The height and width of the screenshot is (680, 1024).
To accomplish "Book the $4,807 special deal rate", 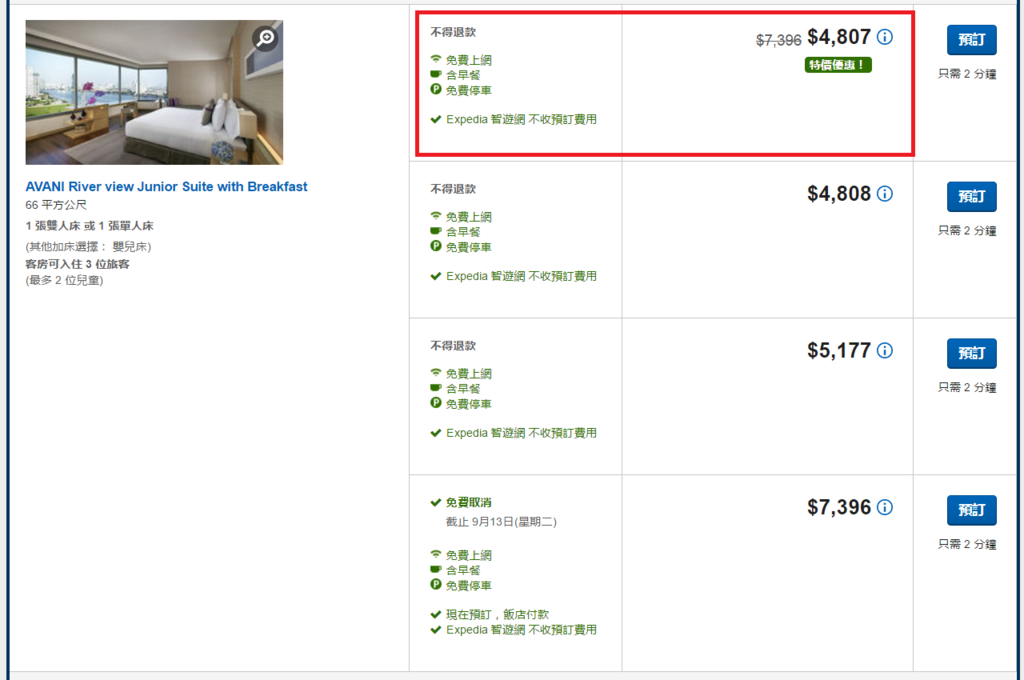I will click(x=971, y=40).
